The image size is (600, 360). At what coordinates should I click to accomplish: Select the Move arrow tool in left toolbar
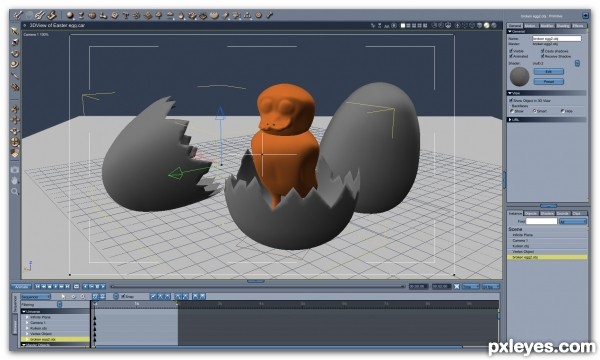[x=15, y=31]
